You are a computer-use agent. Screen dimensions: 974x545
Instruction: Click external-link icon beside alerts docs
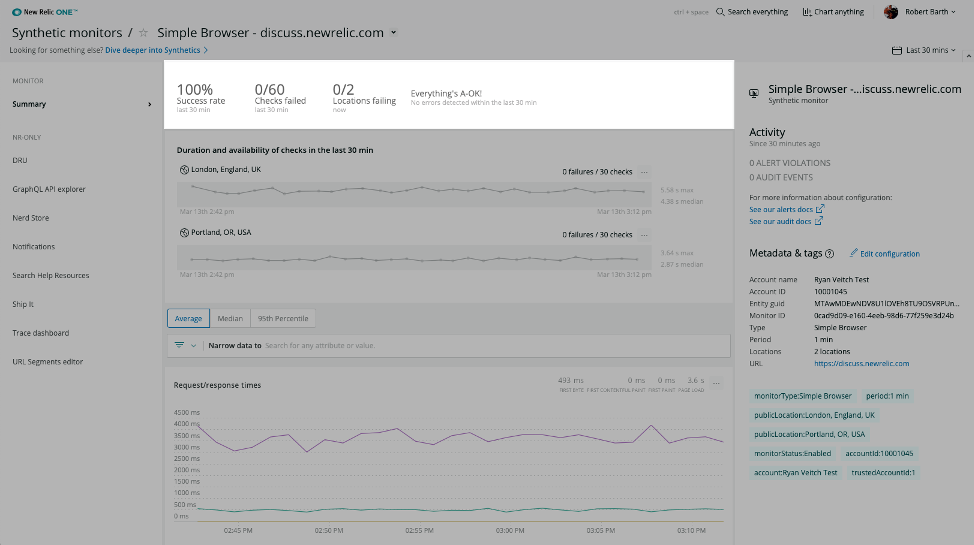pos(820,209)
